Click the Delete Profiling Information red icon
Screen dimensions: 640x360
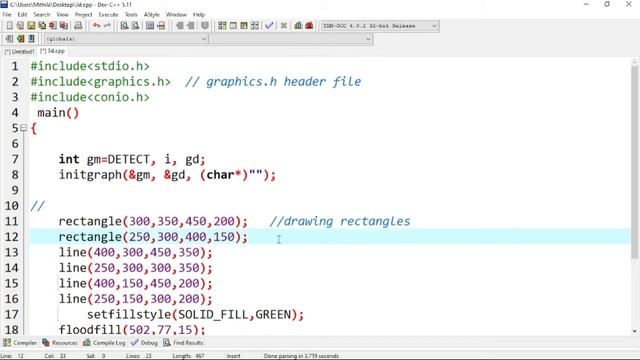(309, 26)
